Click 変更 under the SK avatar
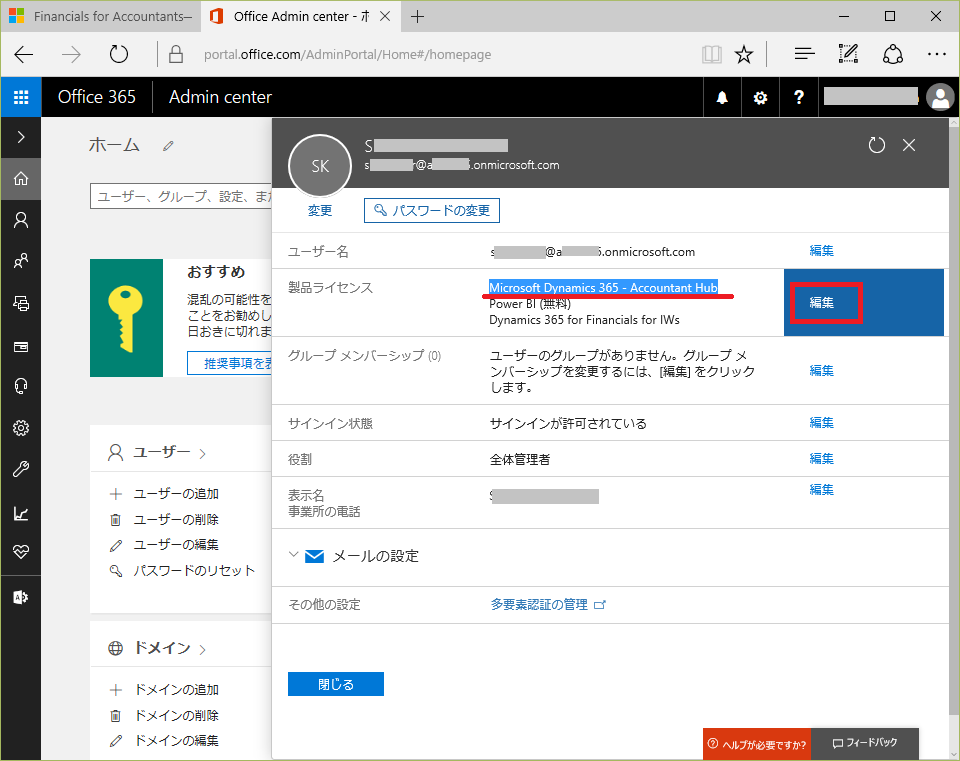The height and width of the screenshot is (761, 960). point(320,211)
